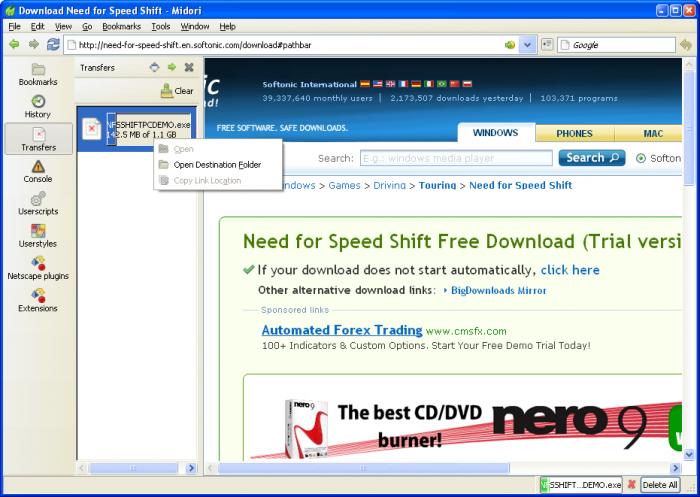Follow the Need for Speed Shift breadcrumb
The height and width of the screenshot is (497, 700).
click(x=521, y=185)
